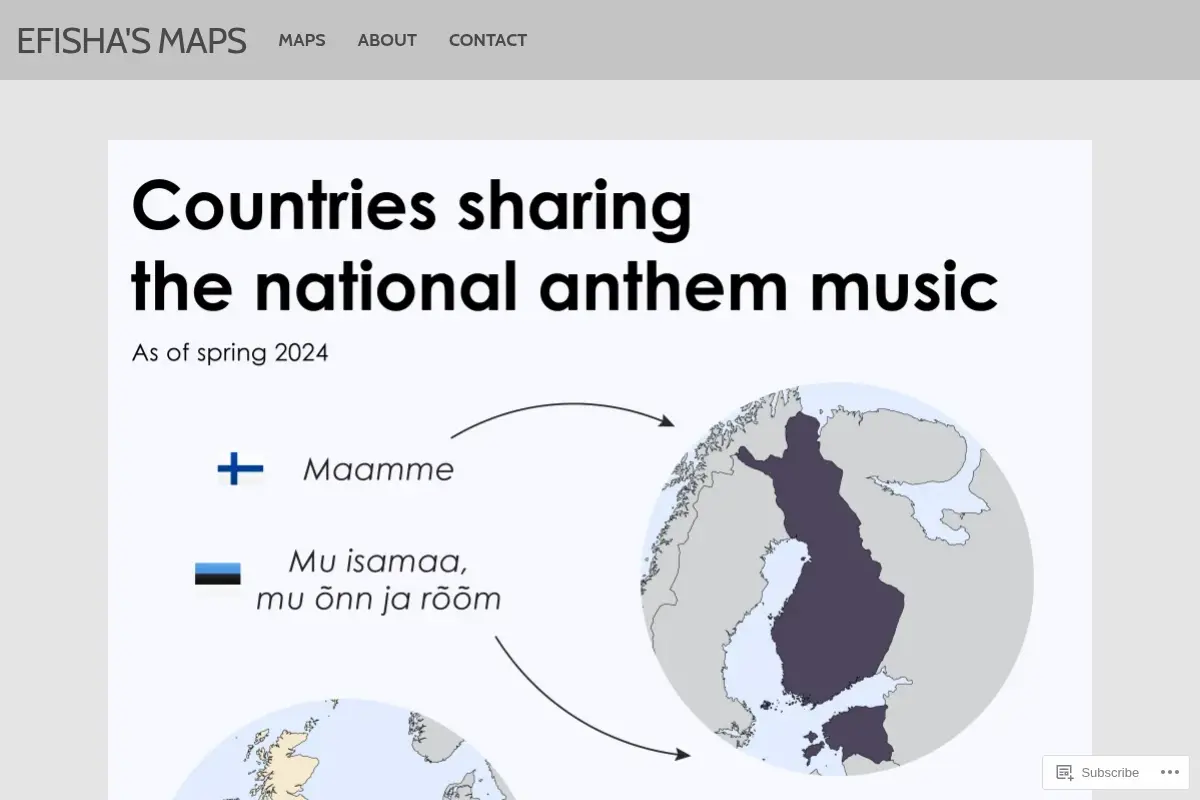The width and height of the screenshot is (1200, 800).
Task: Click the Subscribe button
Action: 1097,772
